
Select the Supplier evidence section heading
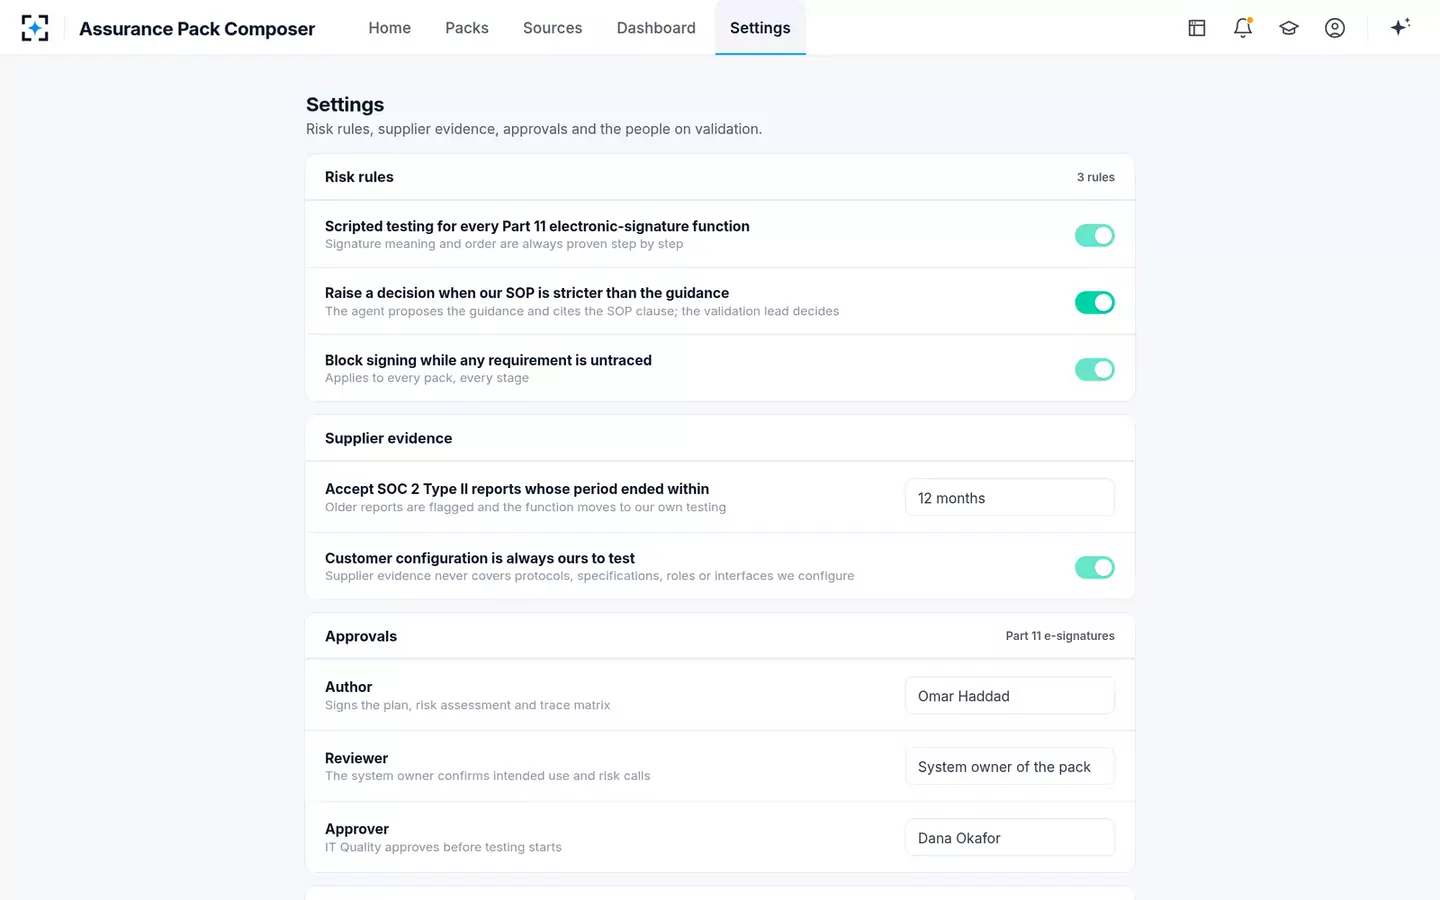point(388,438)
